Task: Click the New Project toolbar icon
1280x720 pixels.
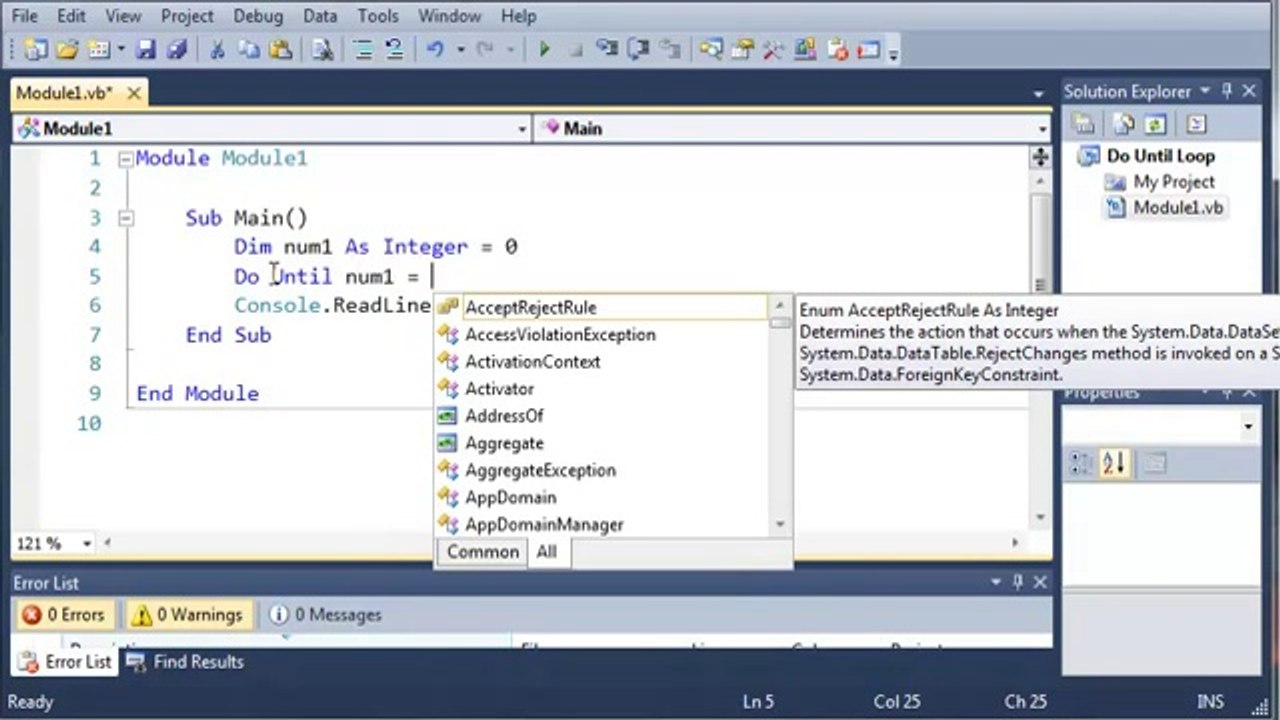Action: coord(35,49)
